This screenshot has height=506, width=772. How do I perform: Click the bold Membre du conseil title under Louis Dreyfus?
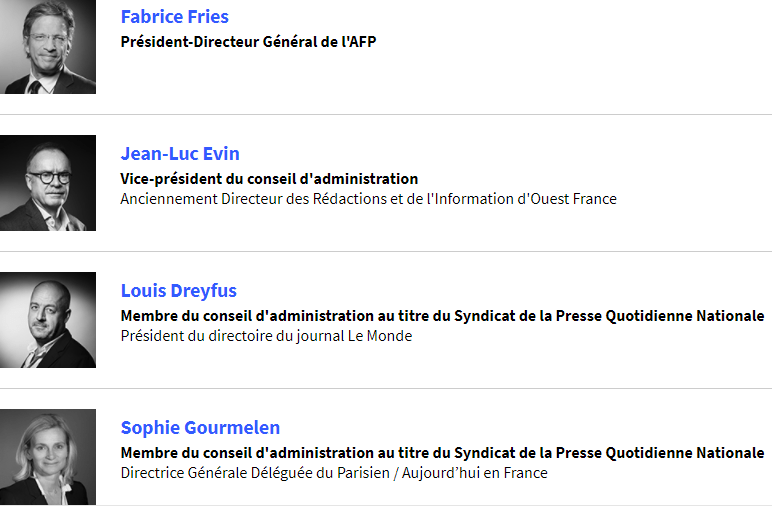(x=442, y=316)
